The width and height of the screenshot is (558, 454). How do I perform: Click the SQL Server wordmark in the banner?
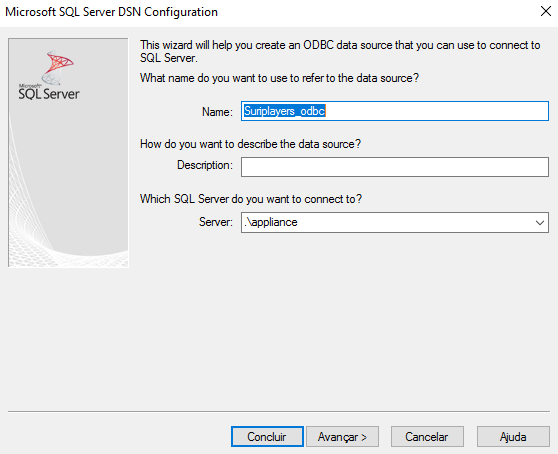tap(49, 94)
